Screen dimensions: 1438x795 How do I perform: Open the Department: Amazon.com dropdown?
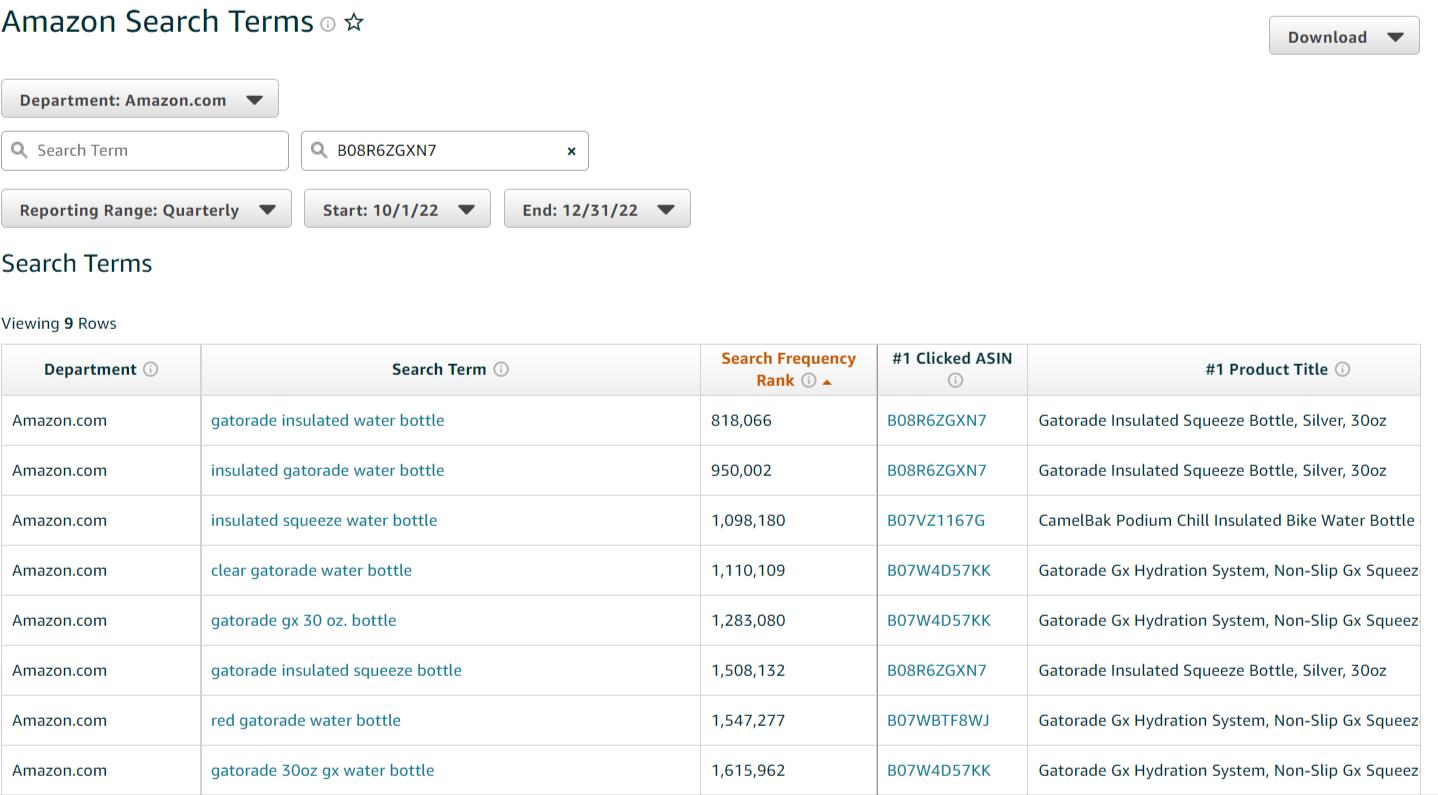coord(140,100)
